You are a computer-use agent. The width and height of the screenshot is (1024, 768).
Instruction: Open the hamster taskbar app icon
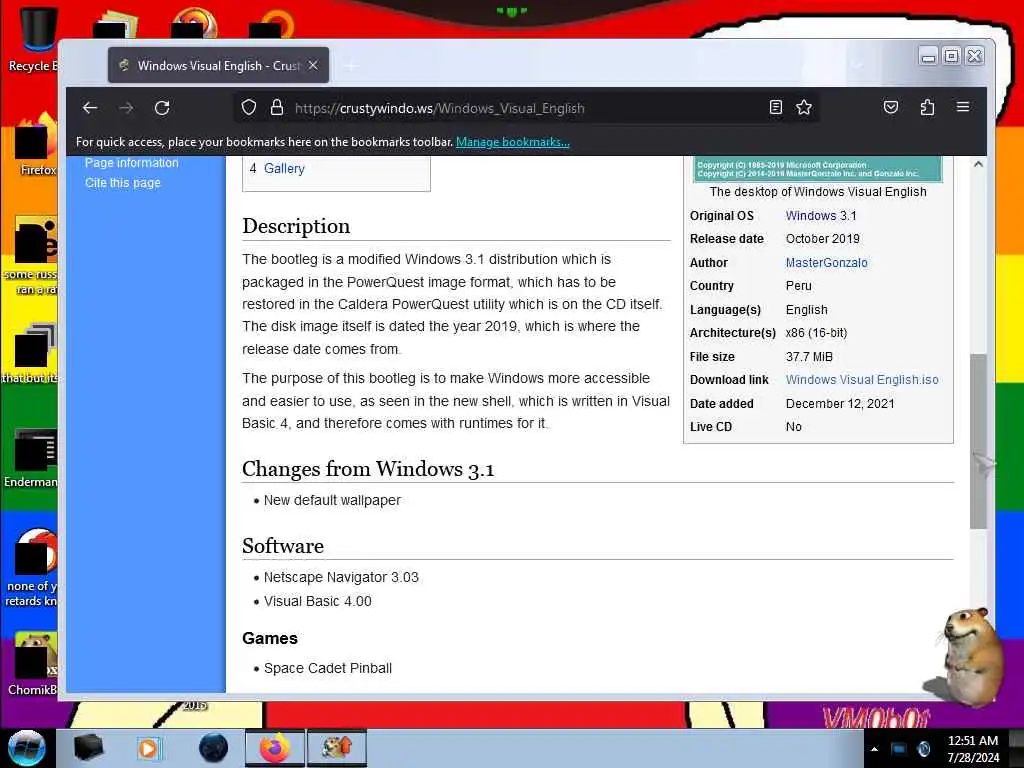click(x=337, y=748)
